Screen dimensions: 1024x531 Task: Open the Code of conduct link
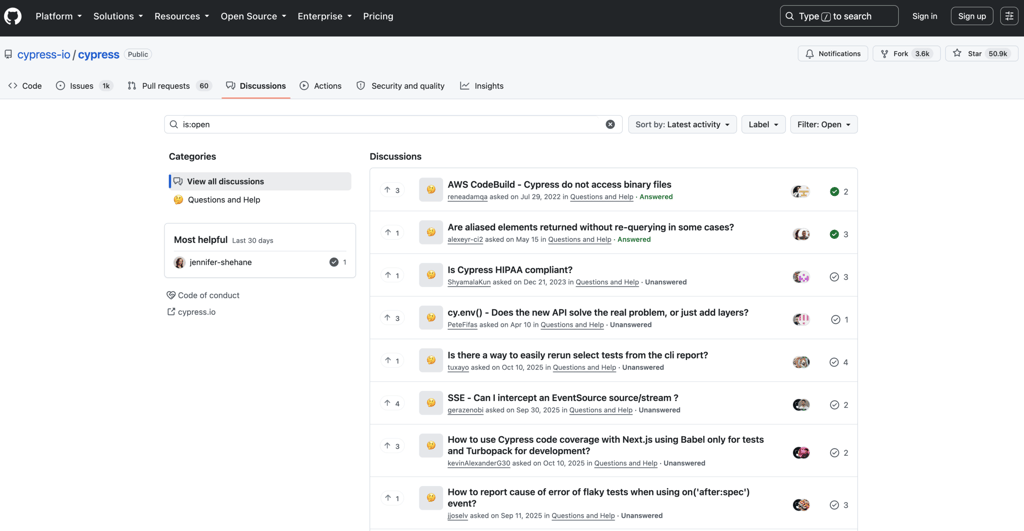(203, 295)
